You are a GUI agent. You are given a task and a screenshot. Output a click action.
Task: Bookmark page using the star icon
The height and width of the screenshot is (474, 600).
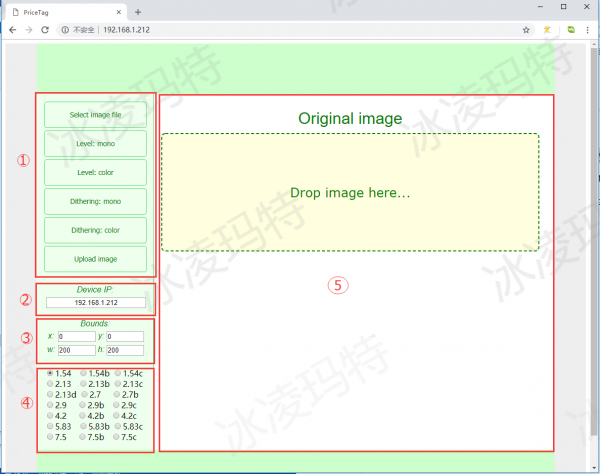click(x=526, y=30)
